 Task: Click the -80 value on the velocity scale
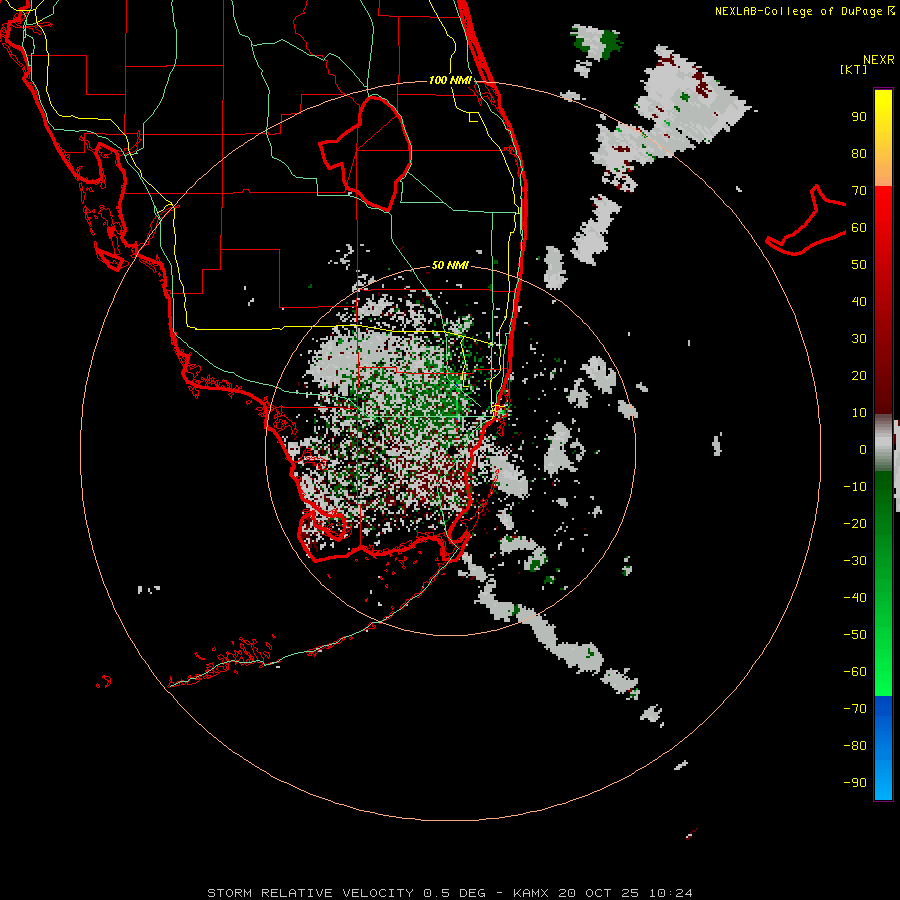pos(855,746)
